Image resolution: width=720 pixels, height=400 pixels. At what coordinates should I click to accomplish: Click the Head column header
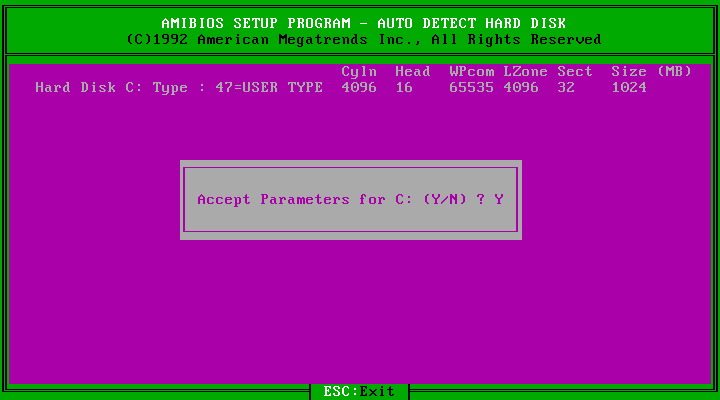(x=412, y=71)
